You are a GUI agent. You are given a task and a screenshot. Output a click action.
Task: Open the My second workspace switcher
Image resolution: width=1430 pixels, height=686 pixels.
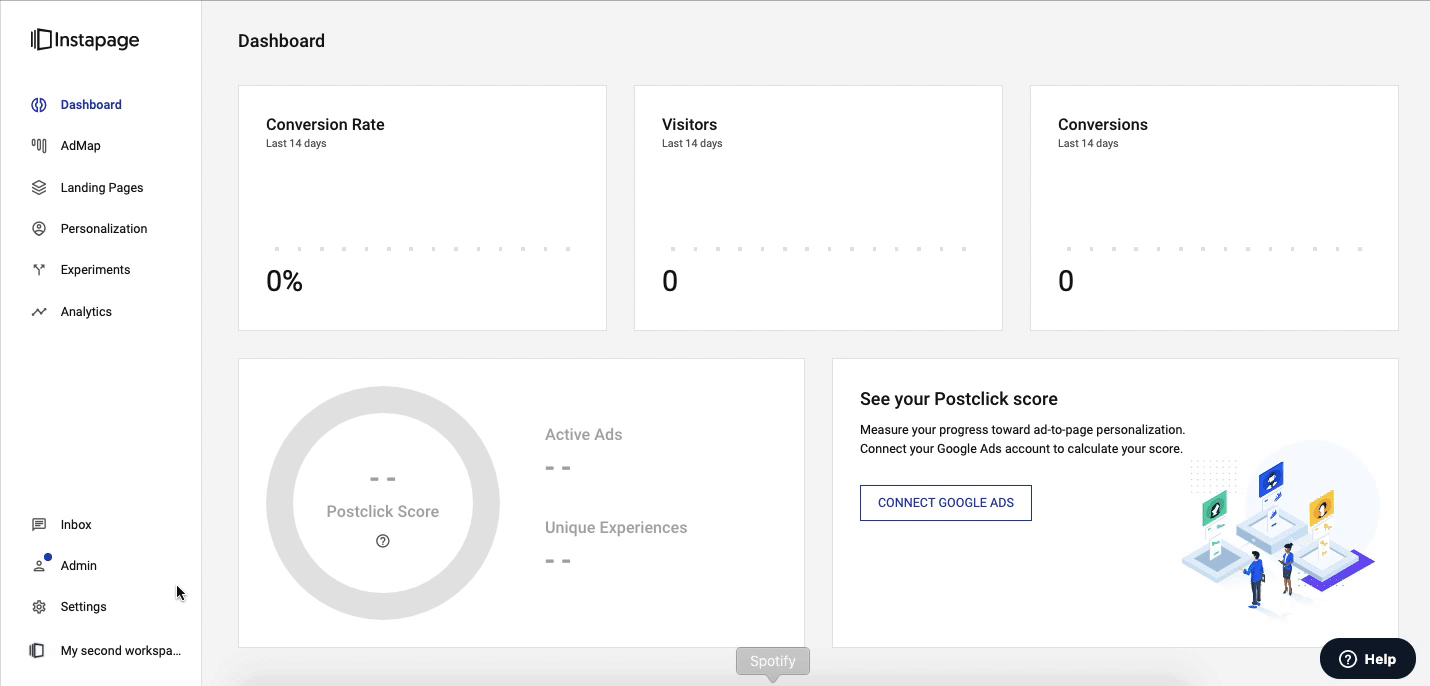click(x=121, y=650)
